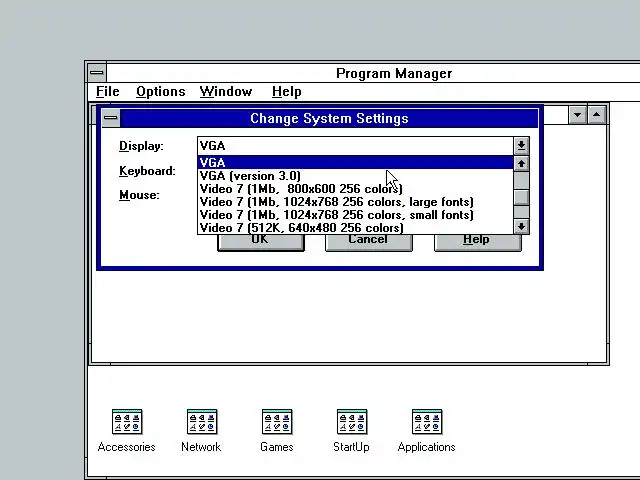The width and height of the screenshot is (640, 480).
Task: Click the display list scroll down arrow
Action: (521, 226)
